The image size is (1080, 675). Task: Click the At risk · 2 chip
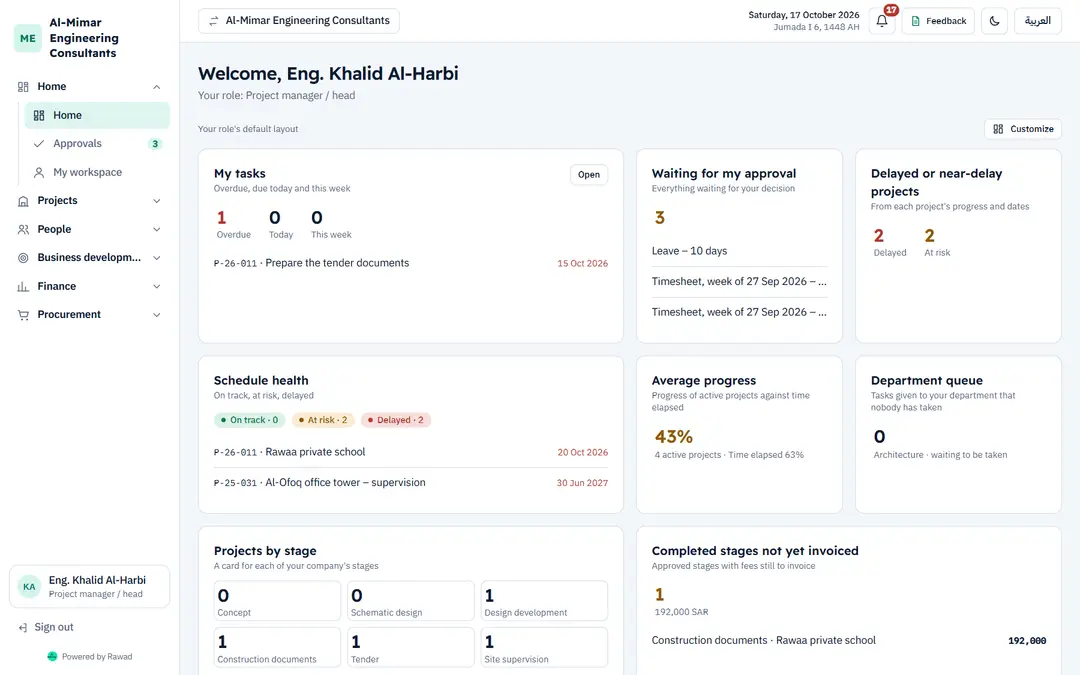322,419
